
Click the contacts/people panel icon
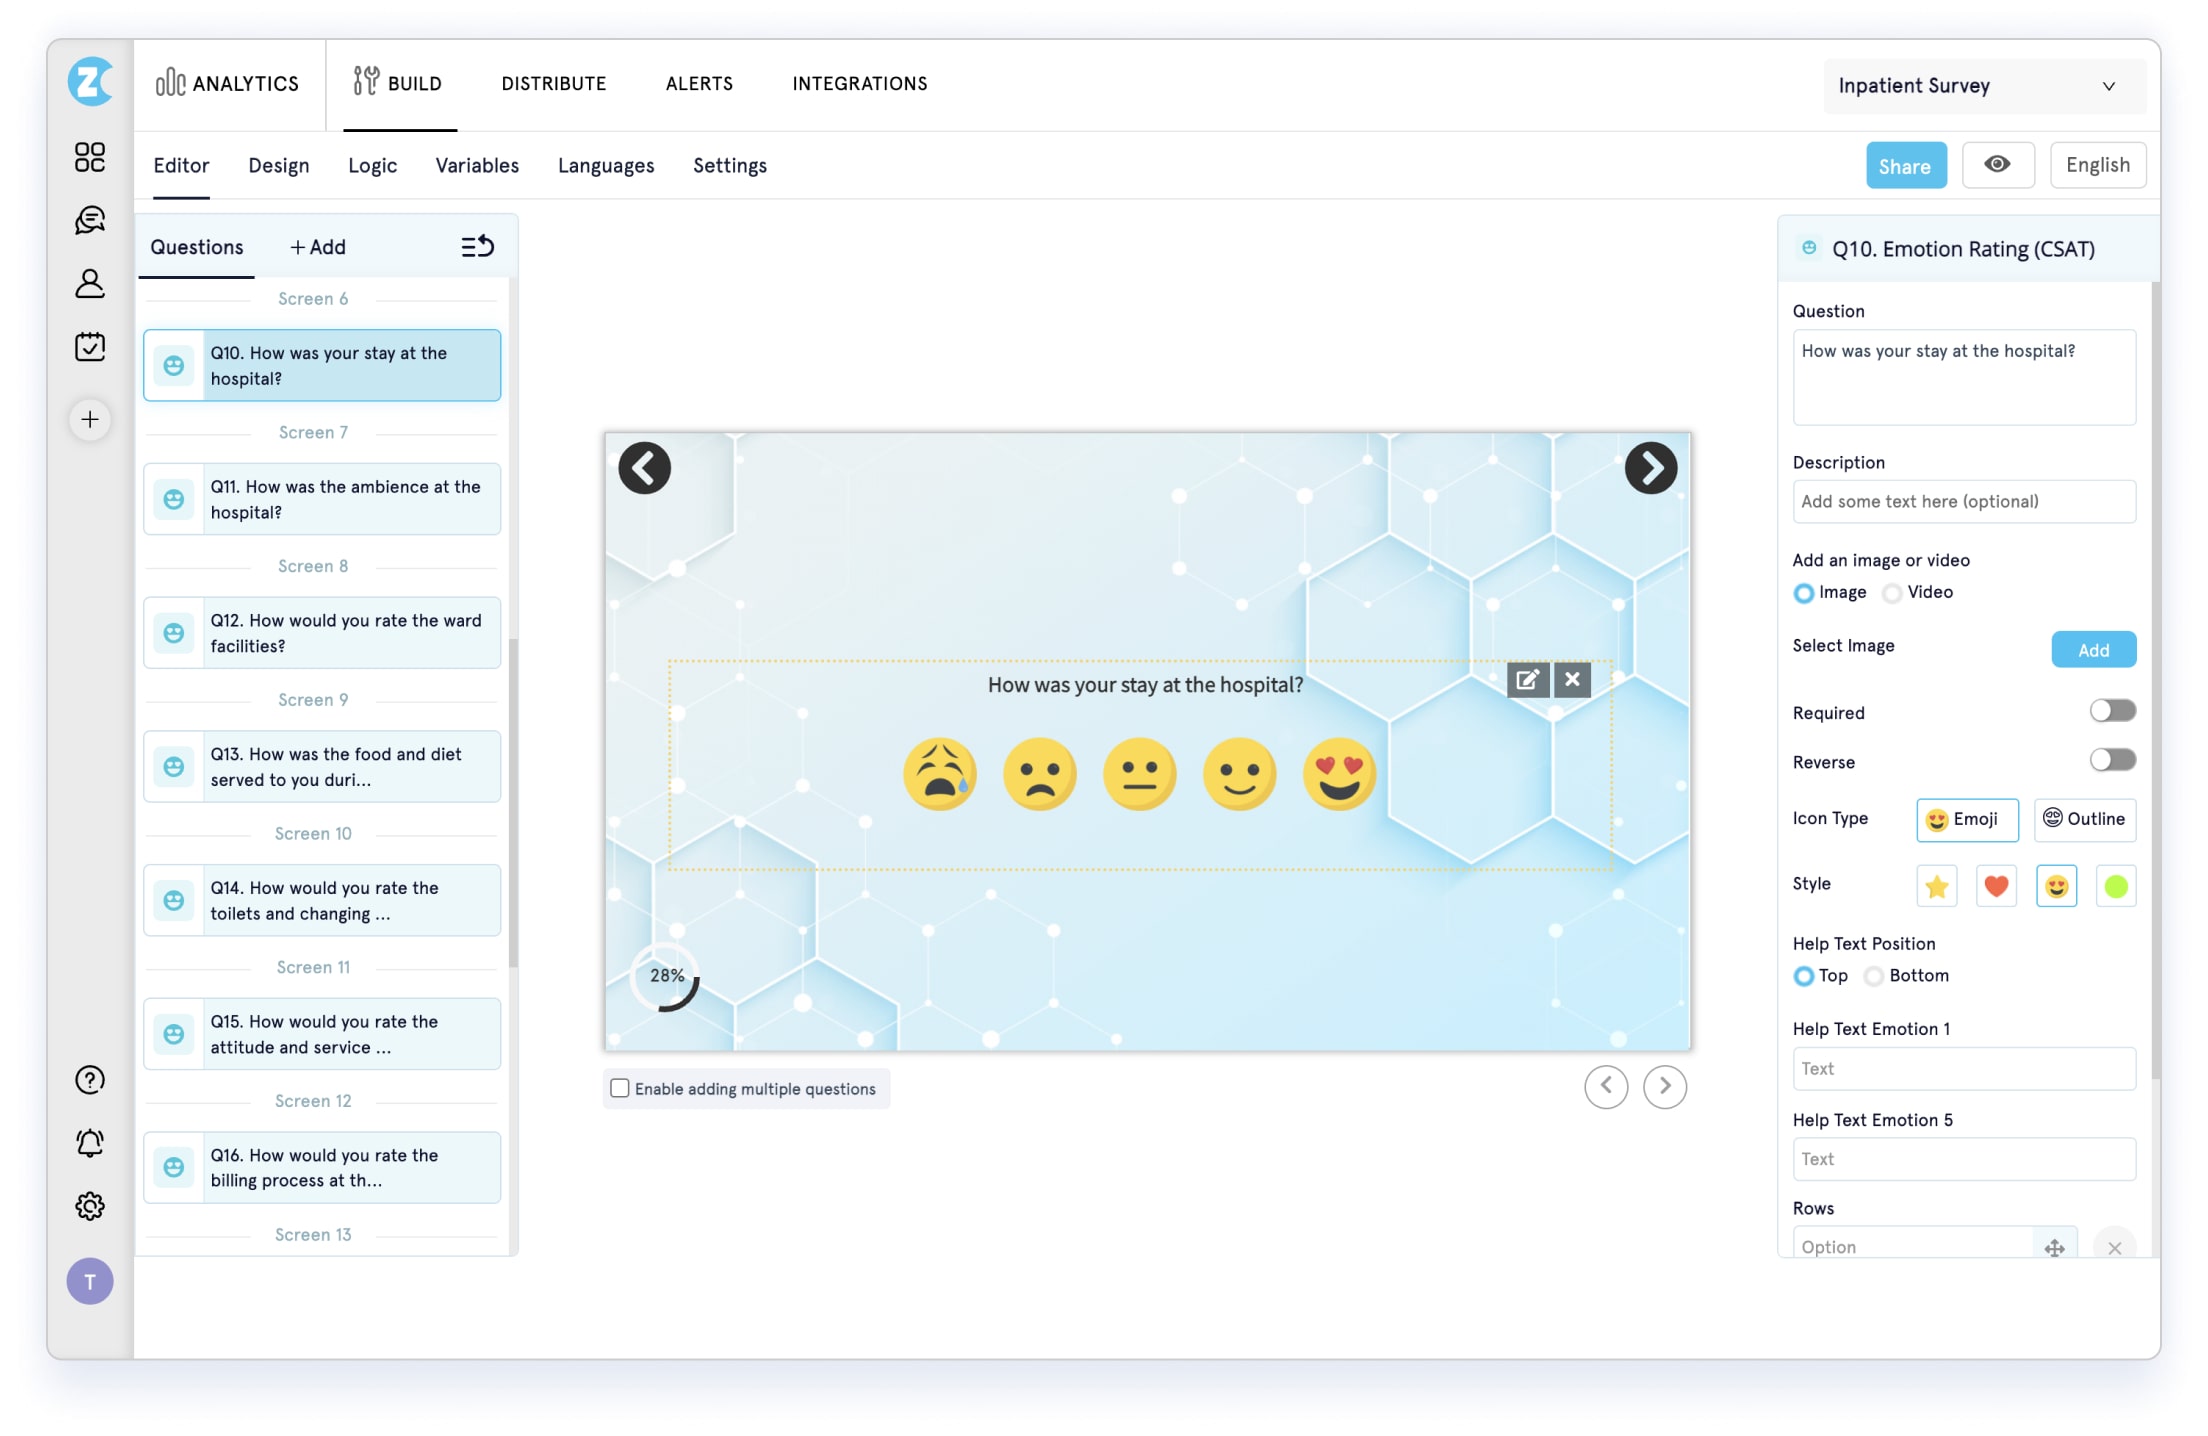click(89, 282)
